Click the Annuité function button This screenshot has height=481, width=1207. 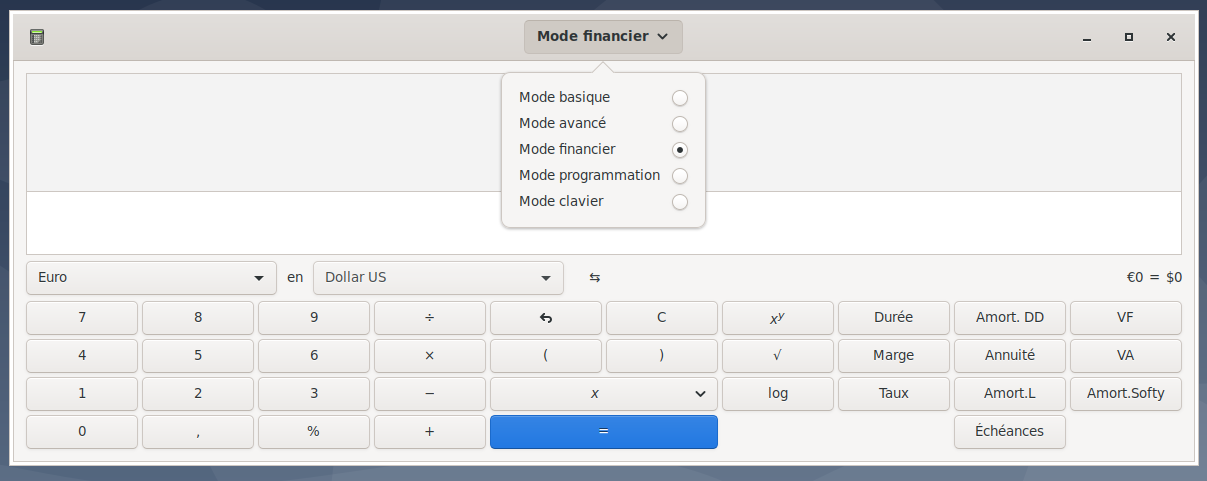1009,356
